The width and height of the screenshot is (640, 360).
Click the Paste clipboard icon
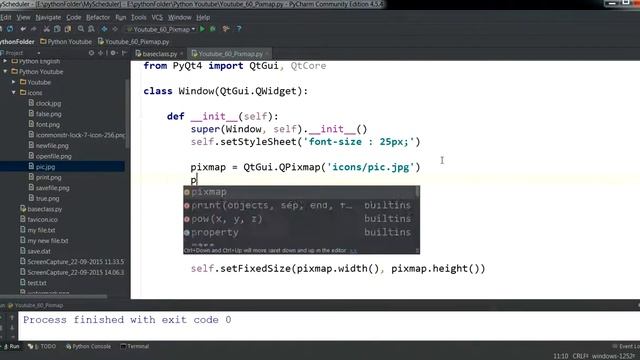(x=68, y=29)
